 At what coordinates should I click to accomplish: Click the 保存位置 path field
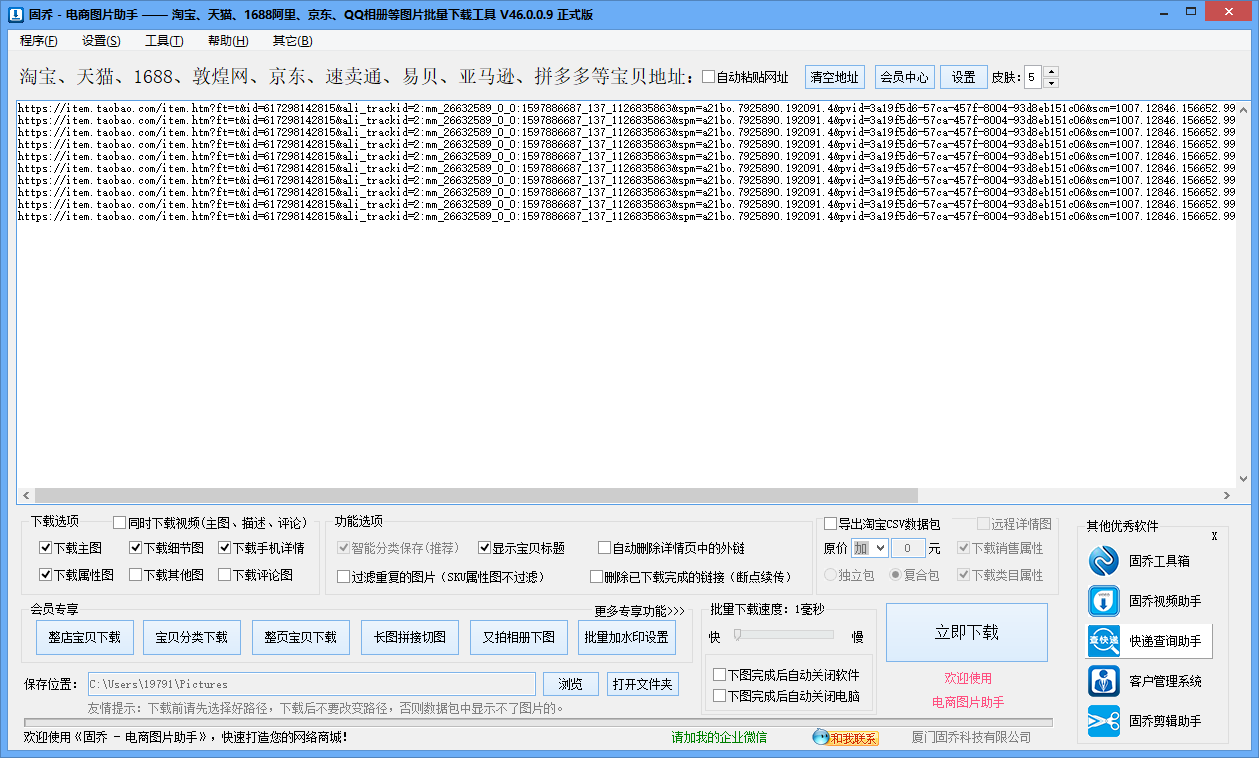[312, 684]
